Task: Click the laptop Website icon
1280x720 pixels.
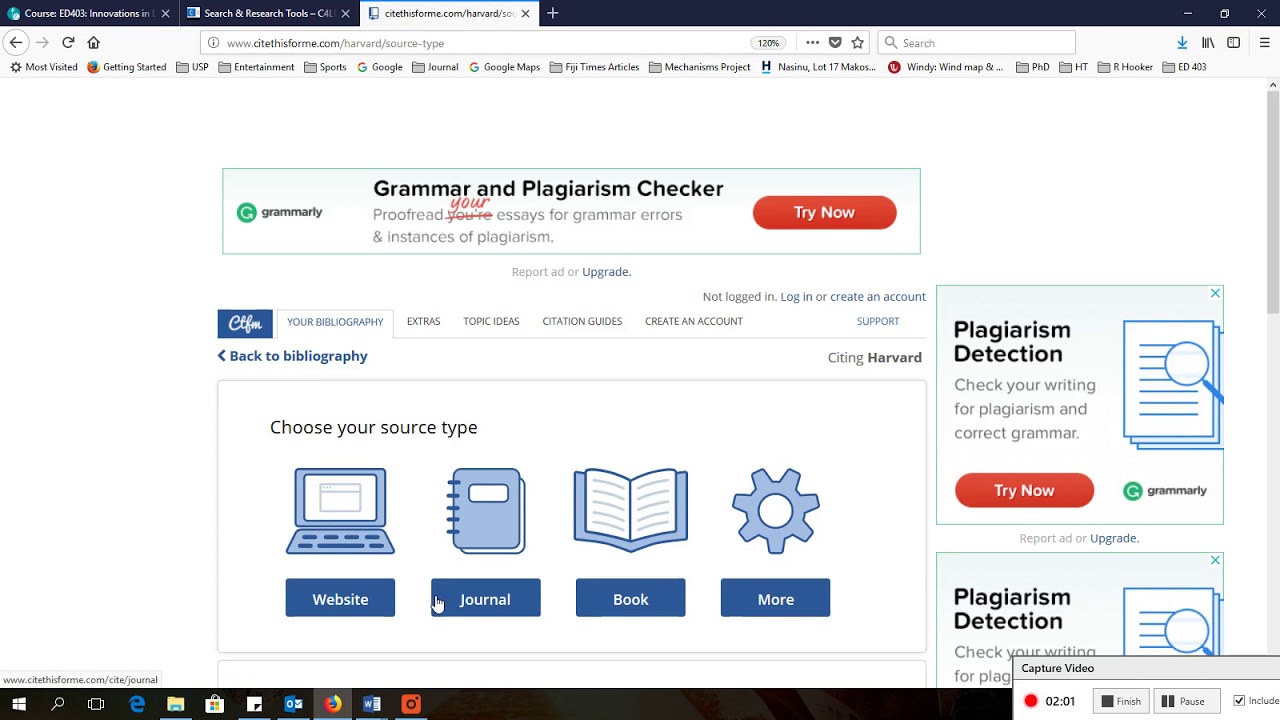Action: click(340, 511)
